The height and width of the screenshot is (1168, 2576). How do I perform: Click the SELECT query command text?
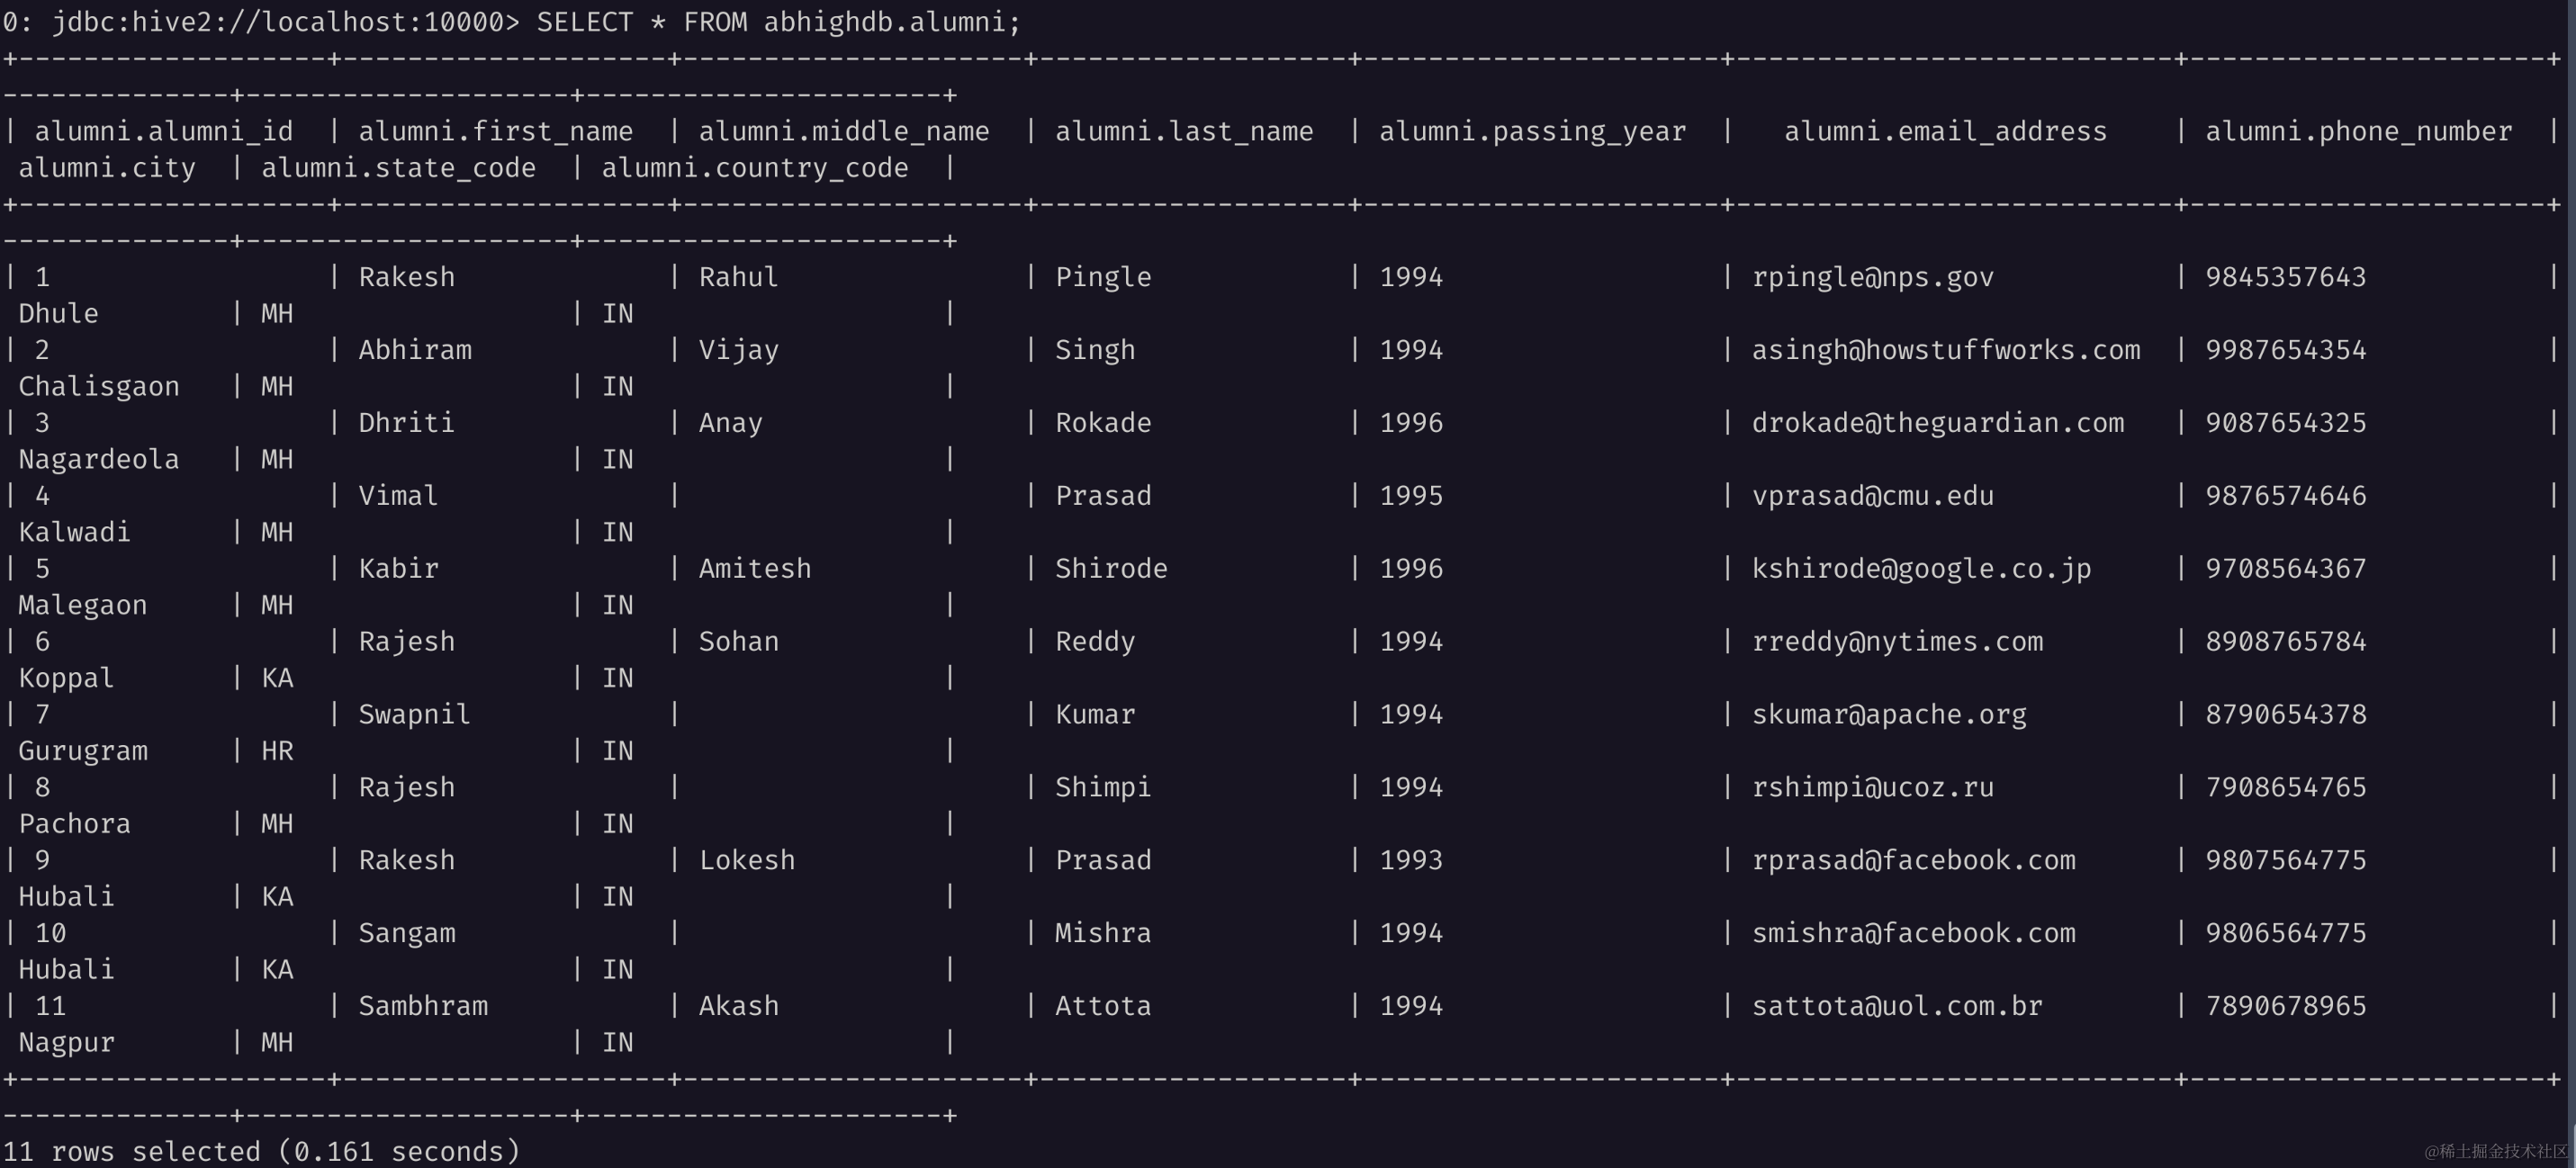tap(778, 22)
